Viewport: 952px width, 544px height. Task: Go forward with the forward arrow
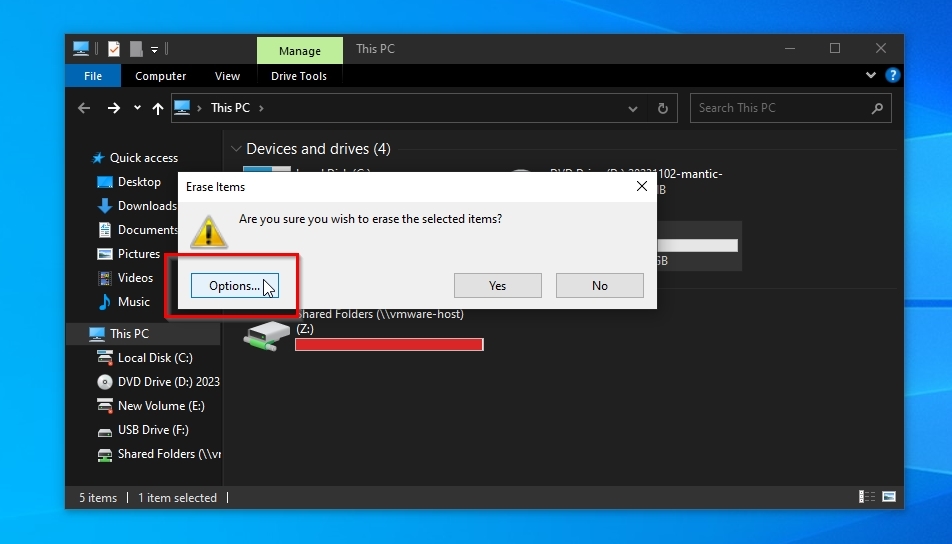coord(114,108)
